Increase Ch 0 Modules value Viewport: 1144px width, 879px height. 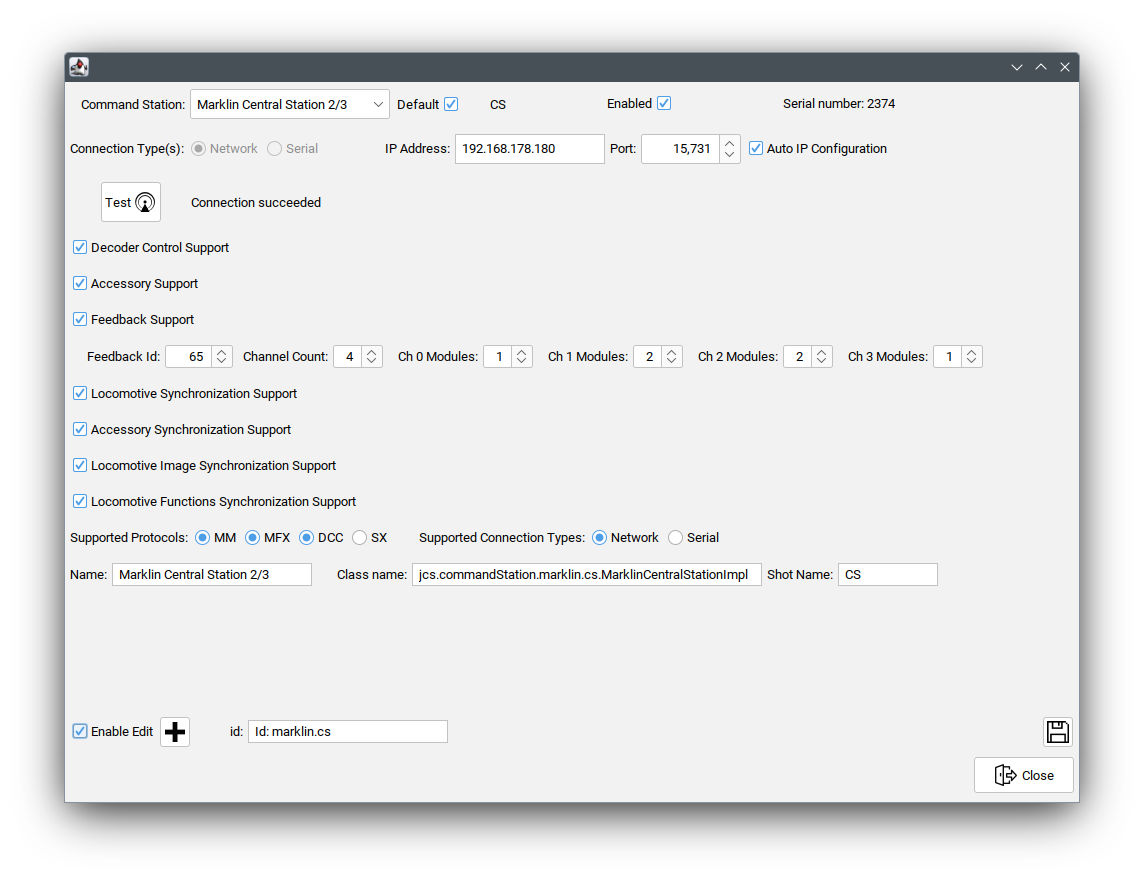click(522, 352)
